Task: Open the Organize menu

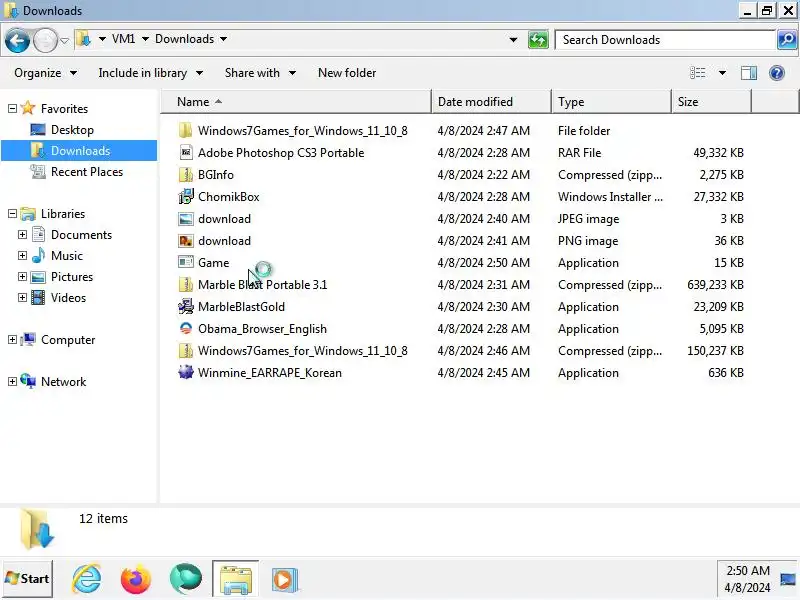Action: [45, 73]
